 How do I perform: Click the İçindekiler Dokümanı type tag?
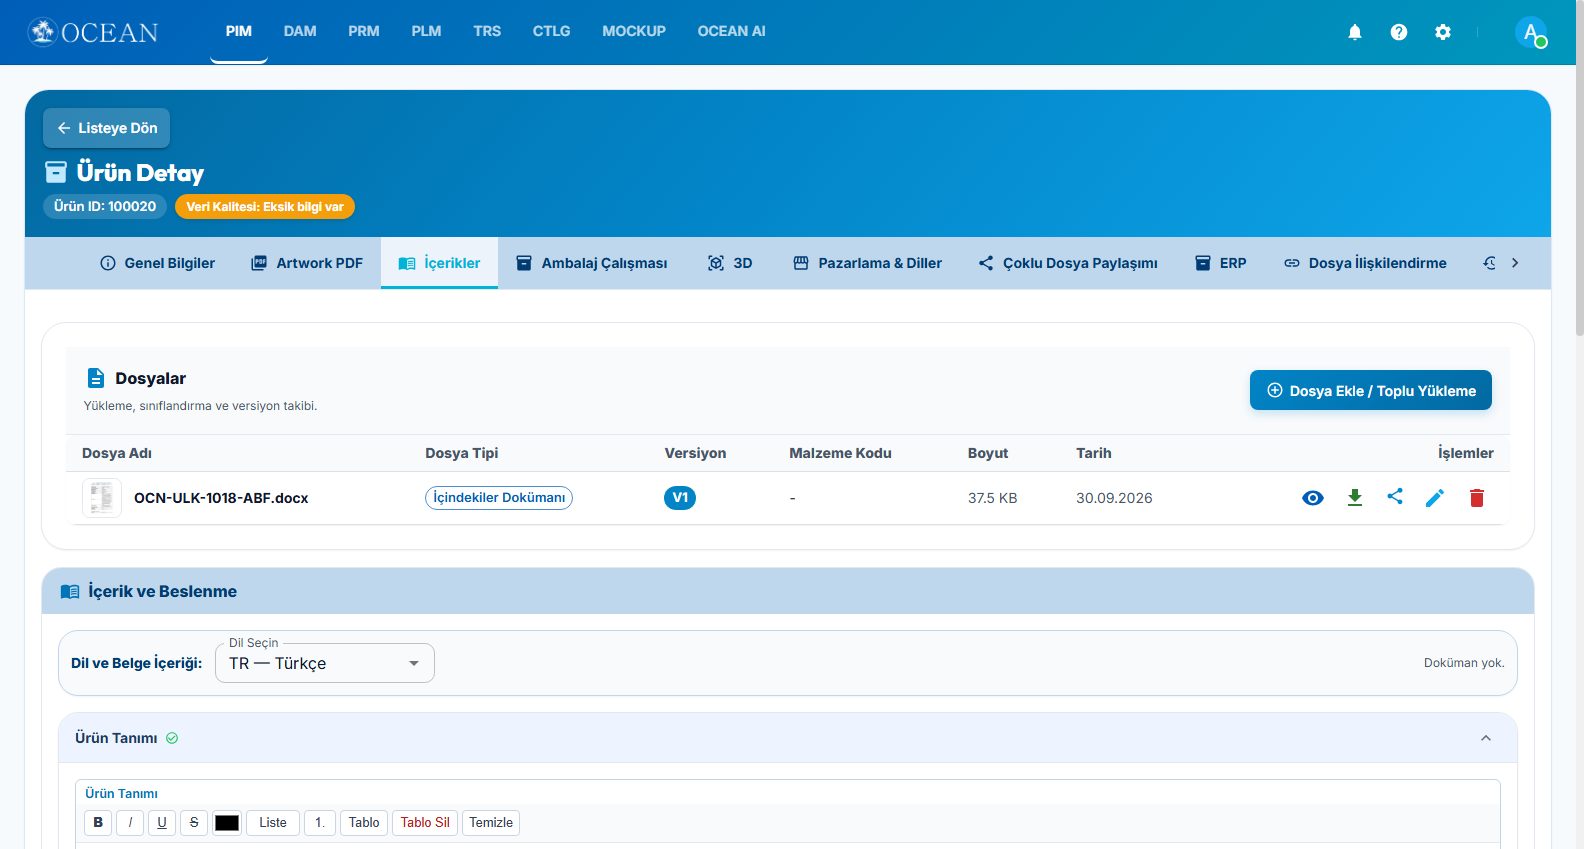click(x=499, y=498)
